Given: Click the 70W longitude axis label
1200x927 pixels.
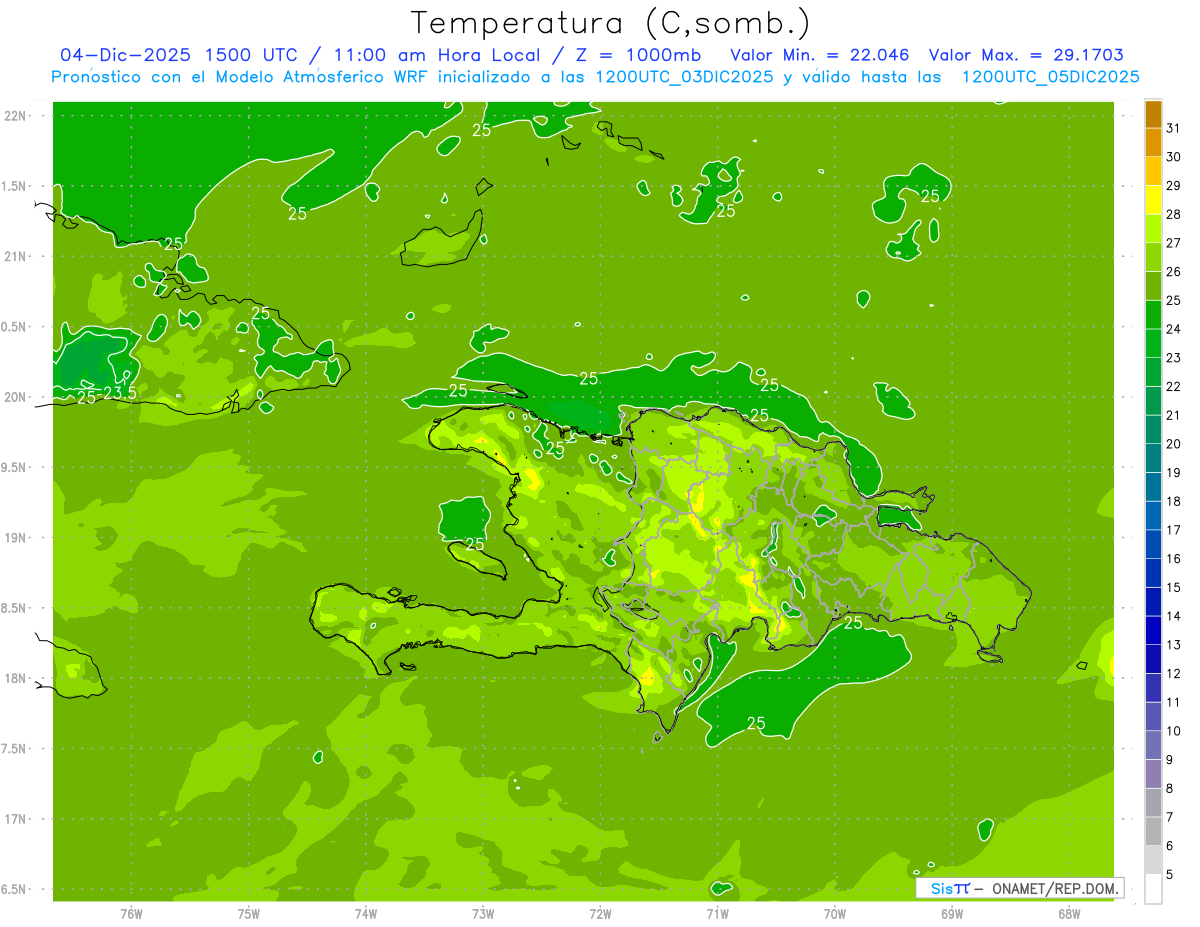Looking at the screenshot, I should pos(834,914).
